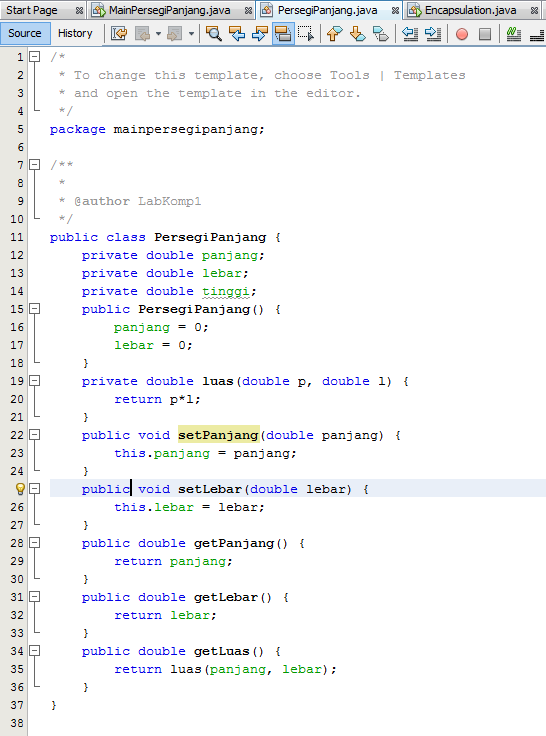Toggle Rectangular Selection mode
The width and height of the screenshot is (546, 736).
(x=306, y=33)
